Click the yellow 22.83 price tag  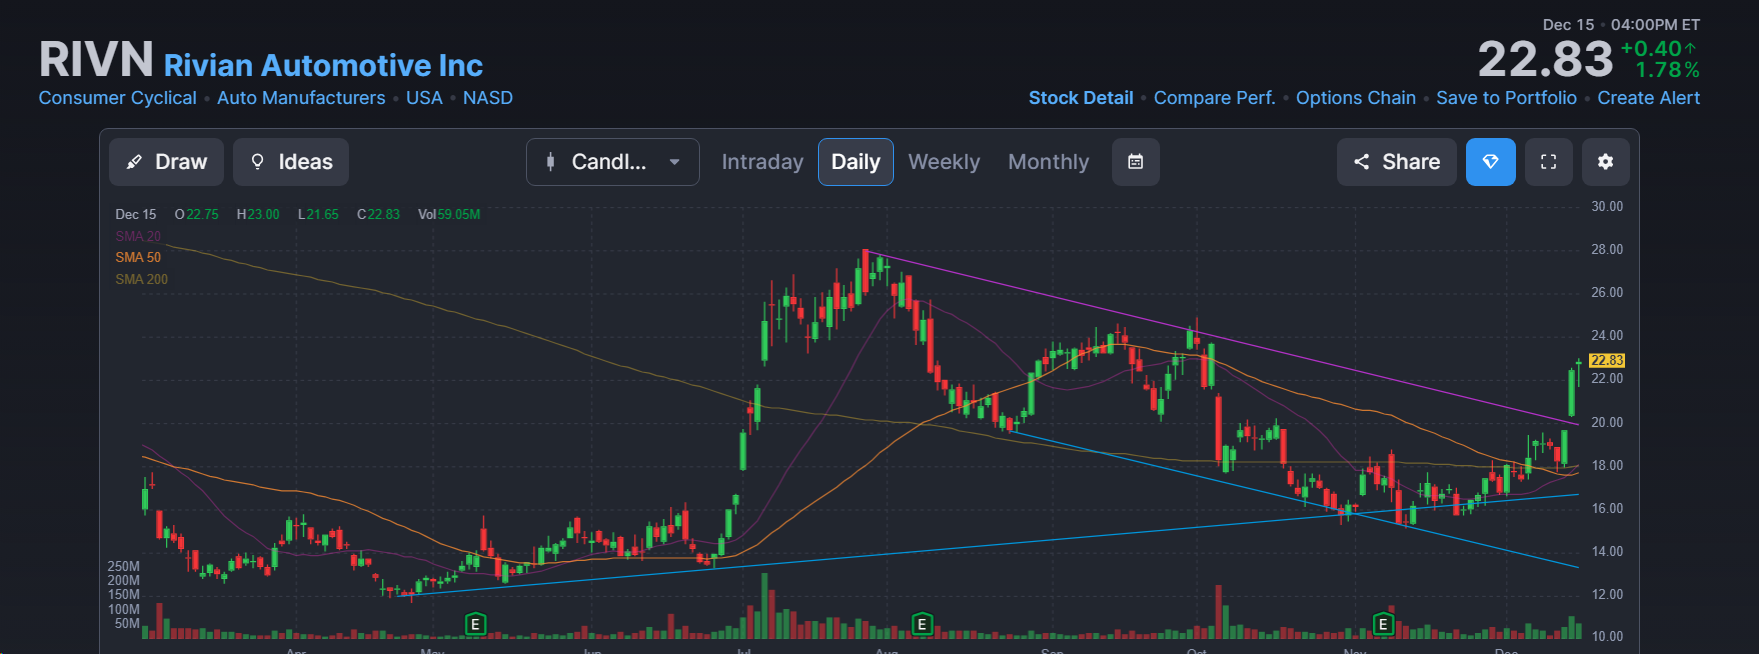[1607, 360]
